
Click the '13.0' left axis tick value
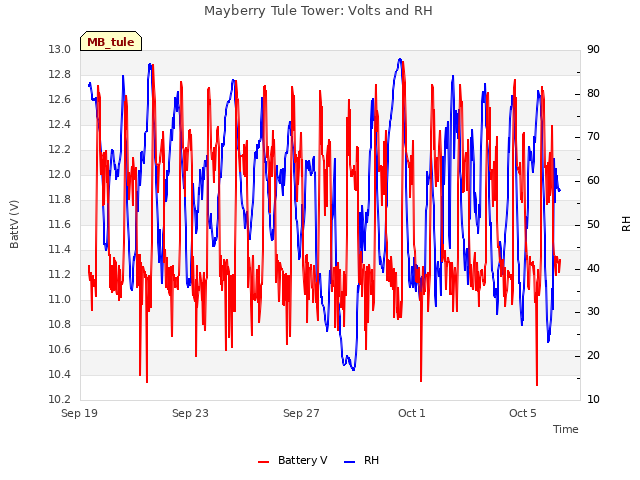(x=60, y=50)
